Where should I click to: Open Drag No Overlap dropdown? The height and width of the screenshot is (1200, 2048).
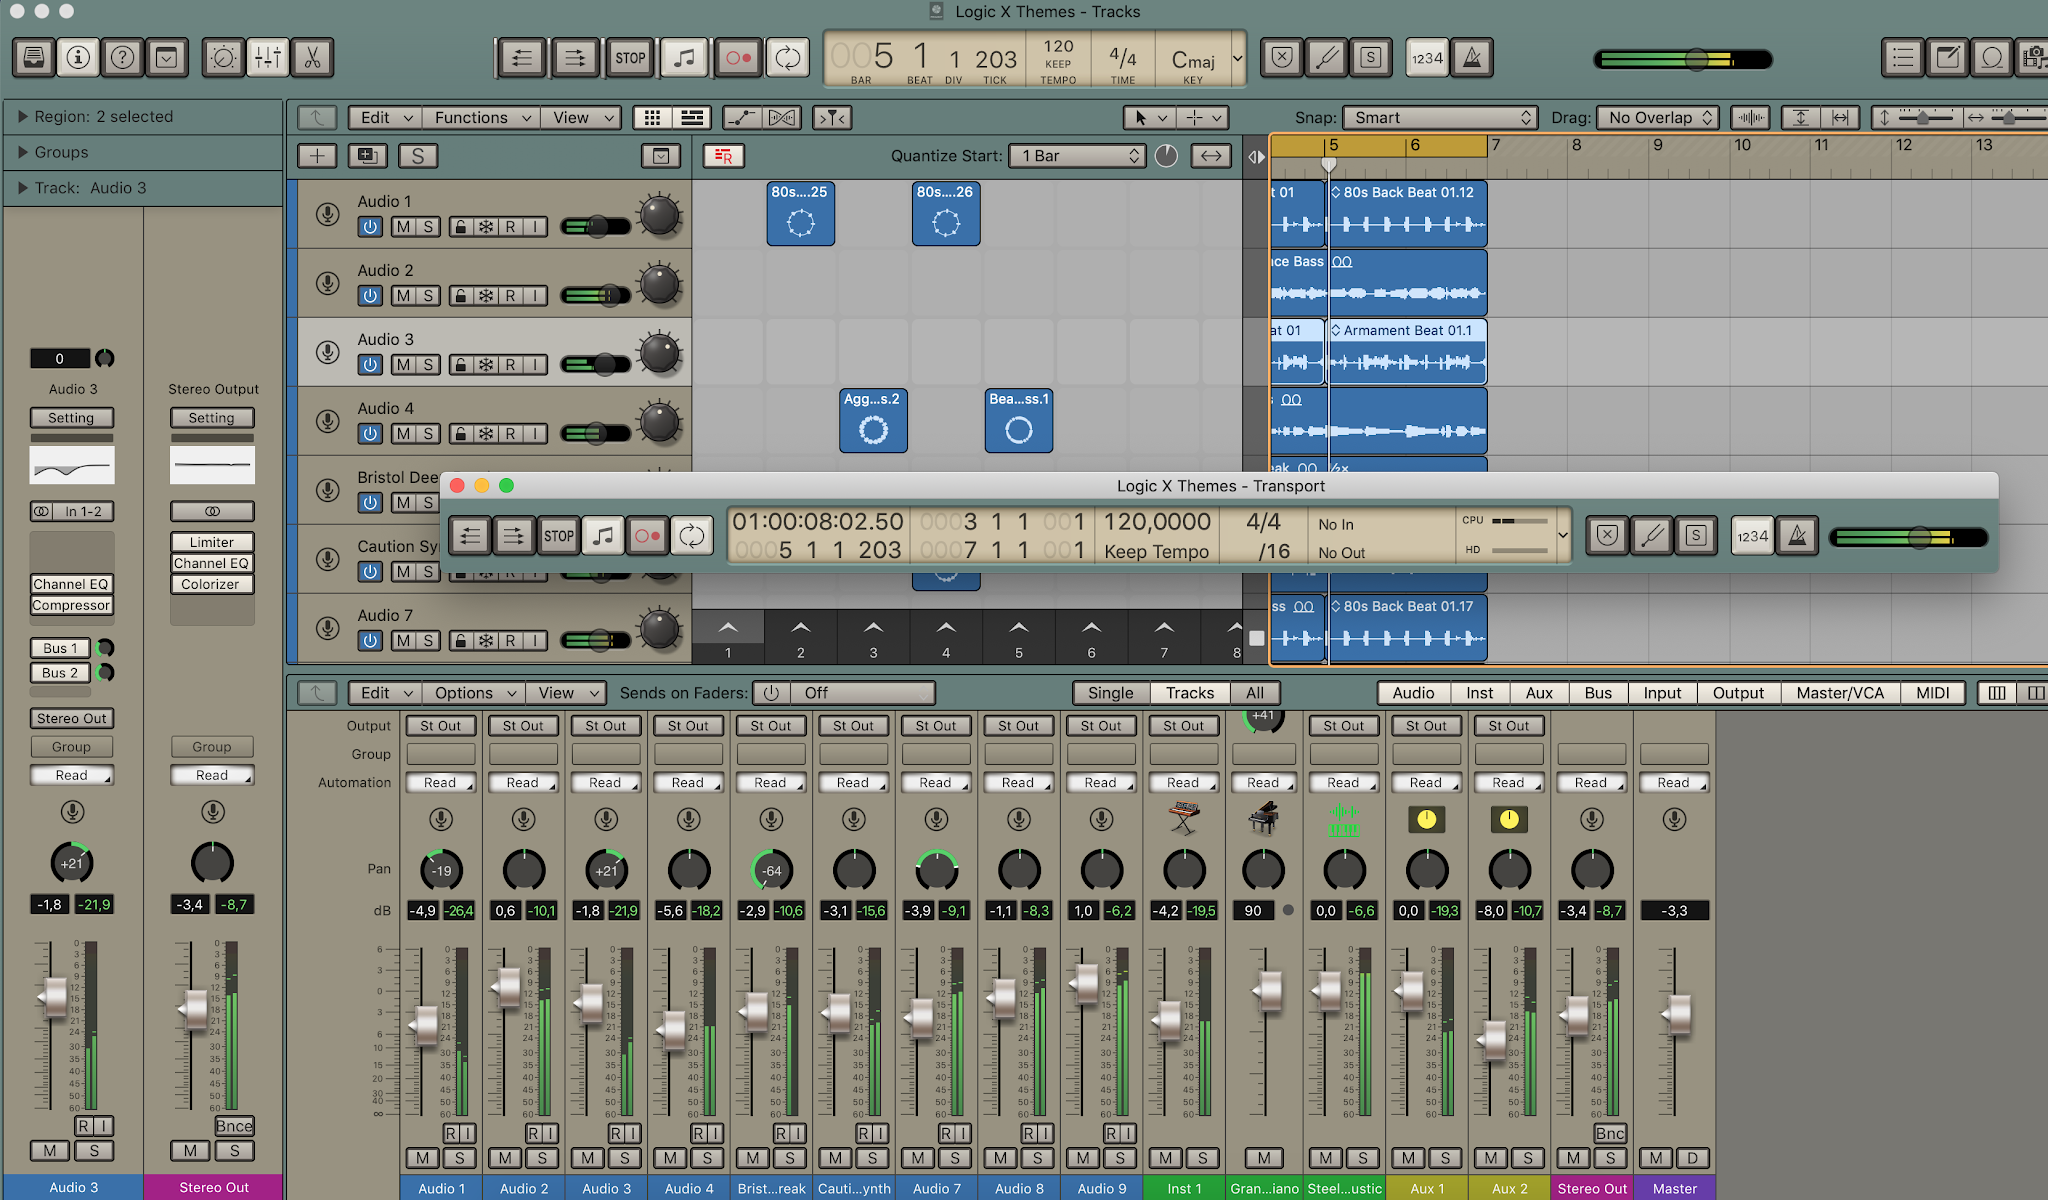point(1657,118)
